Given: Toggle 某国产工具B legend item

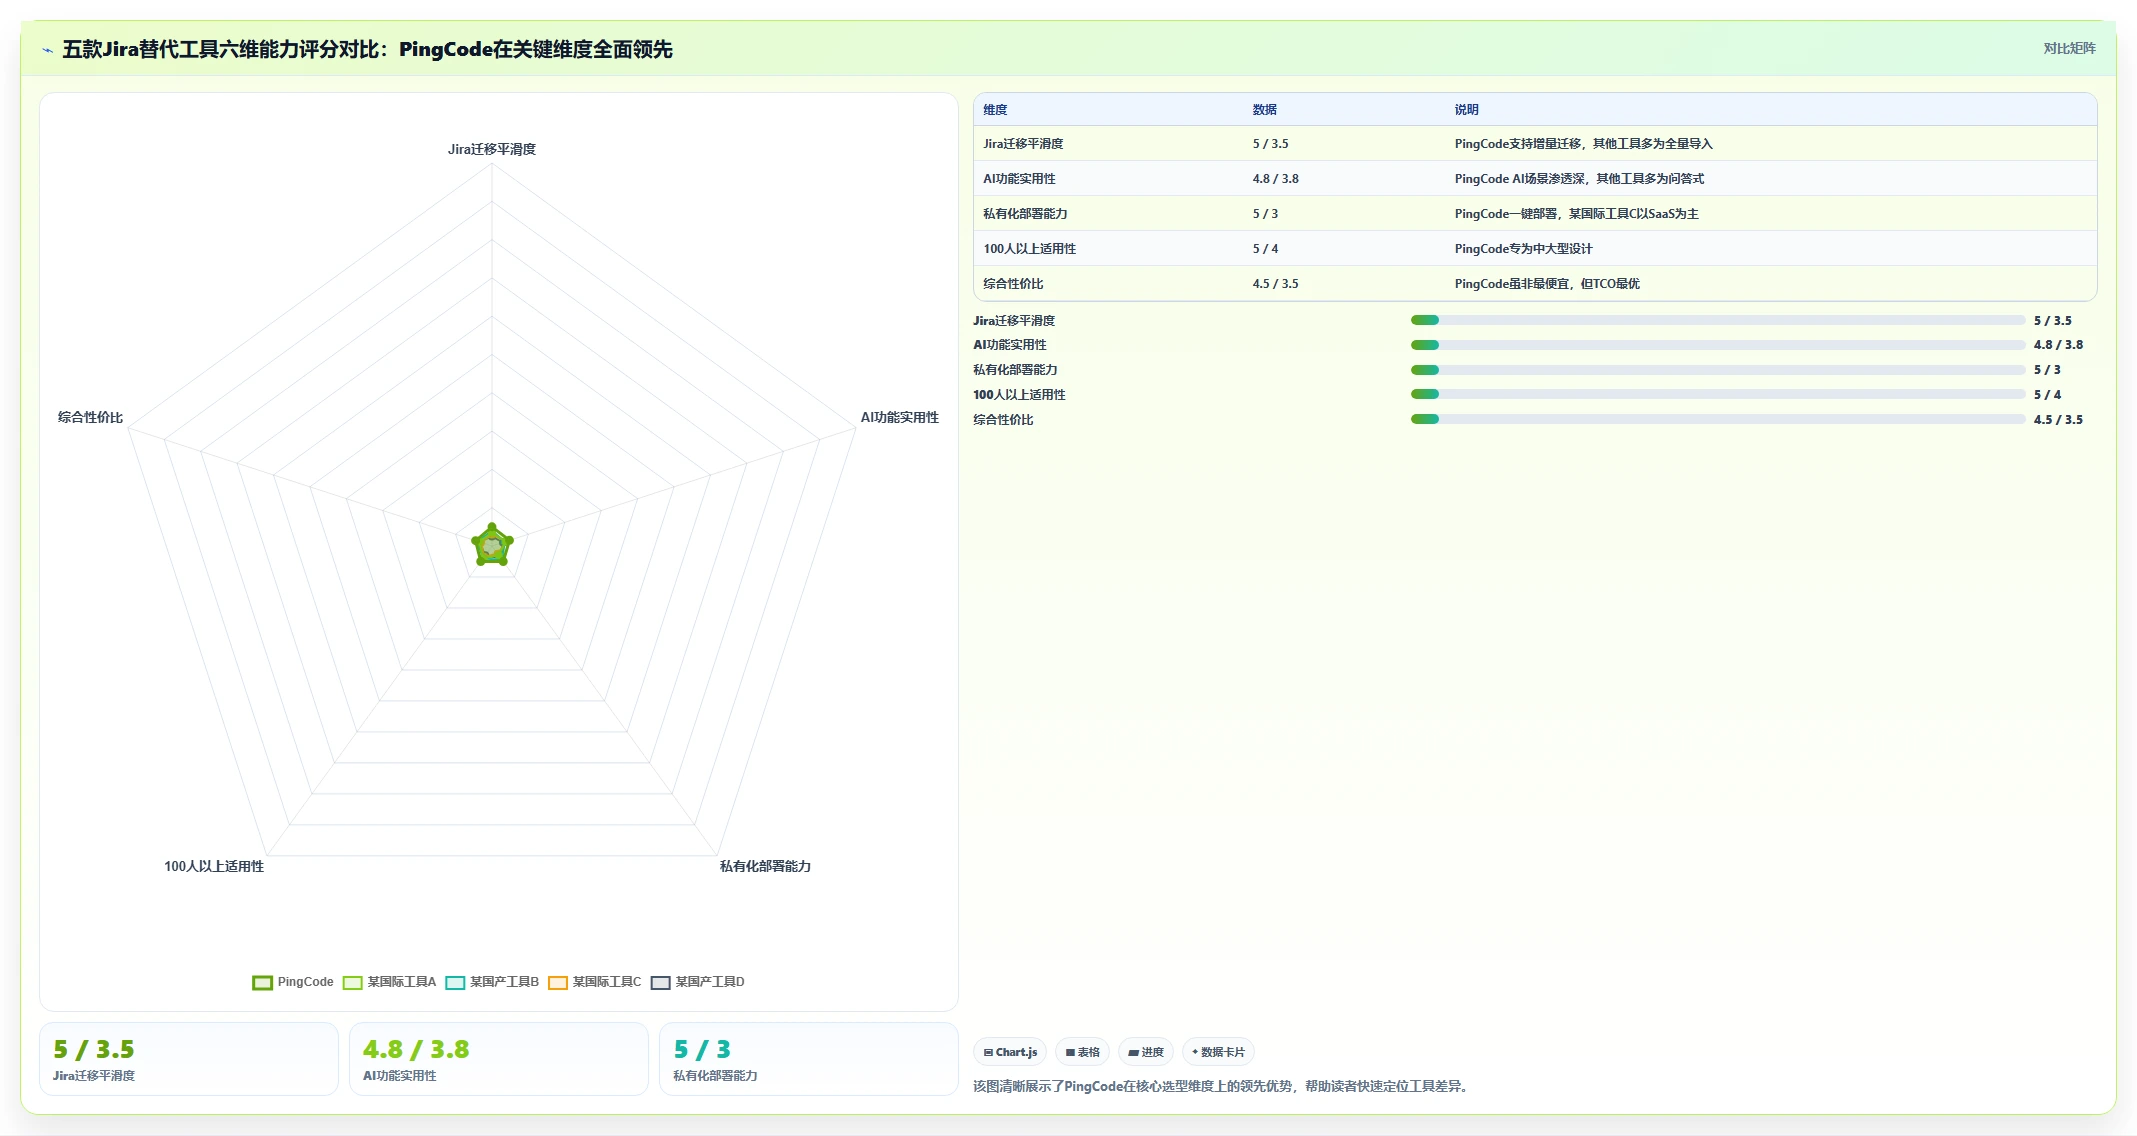Looking at the screenshot, I should click(x=492, y=982).
